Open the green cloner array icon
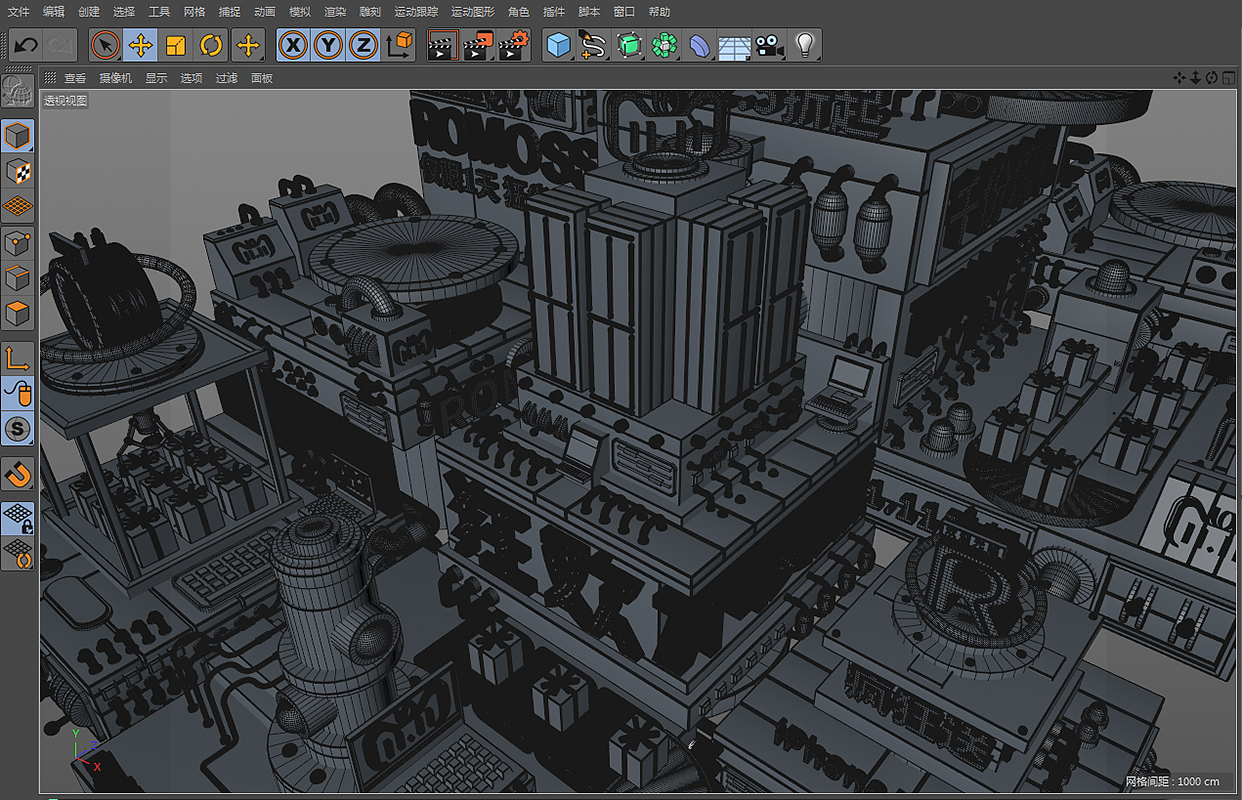Viewport: 1242px width, 800px height. coord(663,45)
